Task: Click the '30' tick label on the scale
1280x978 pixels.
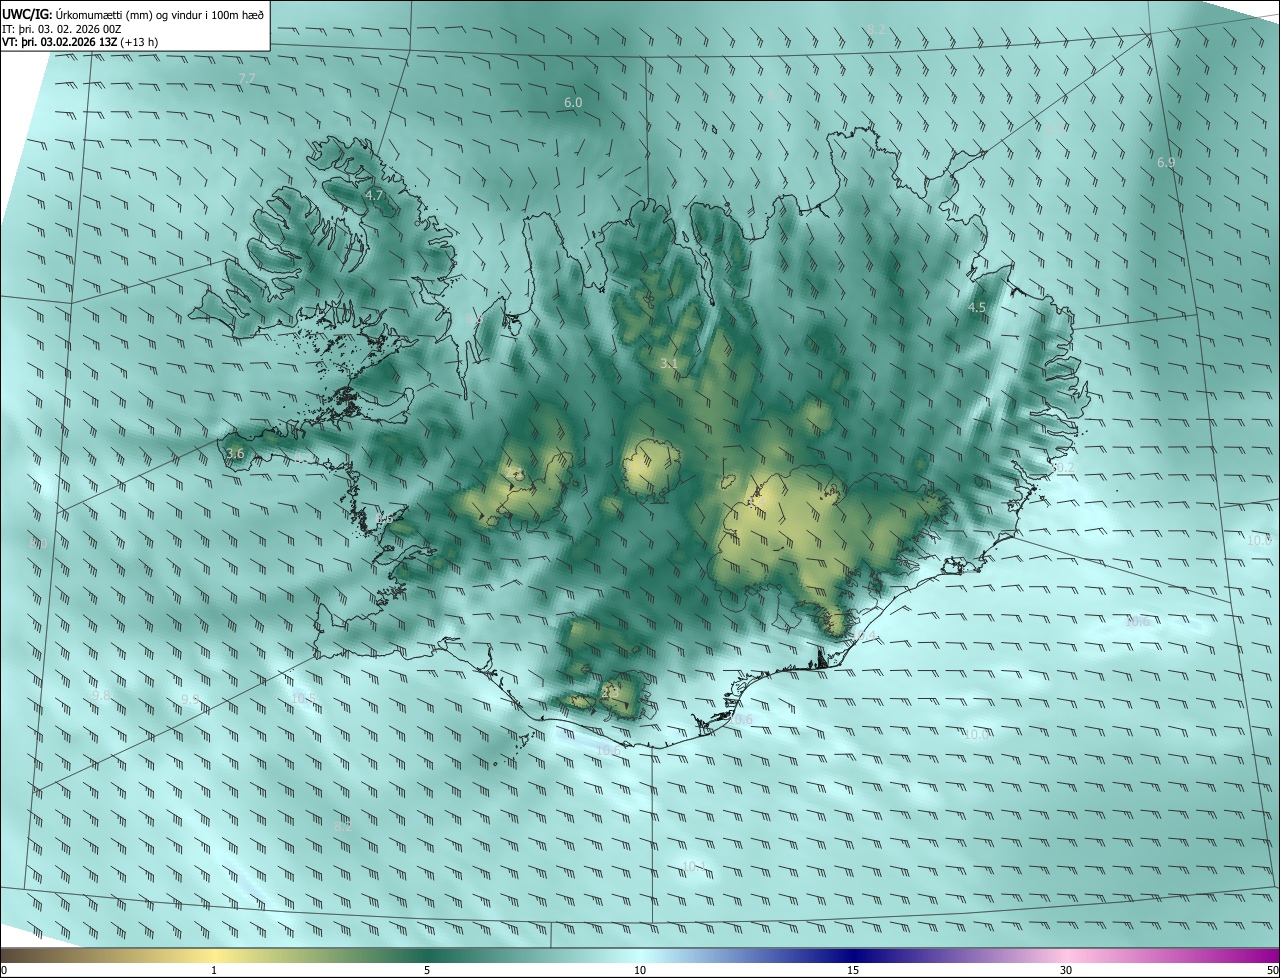Action: (1066, 970)
